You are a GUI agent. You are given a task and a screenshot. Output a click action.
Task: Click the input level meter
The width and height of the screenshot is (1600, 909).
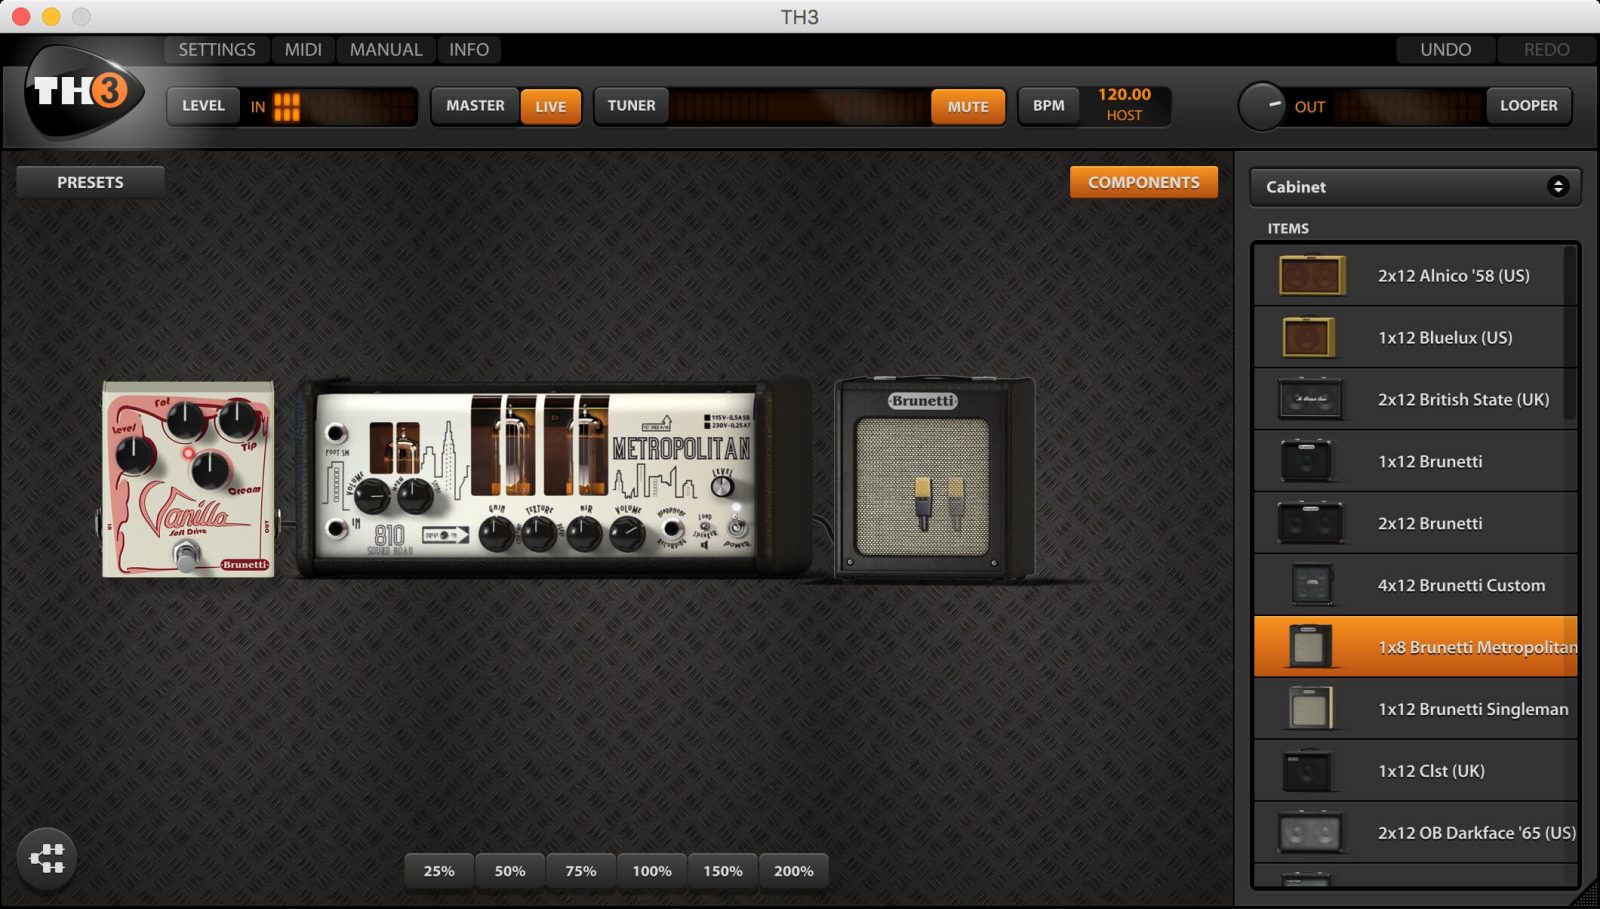(x=343, y=106)
